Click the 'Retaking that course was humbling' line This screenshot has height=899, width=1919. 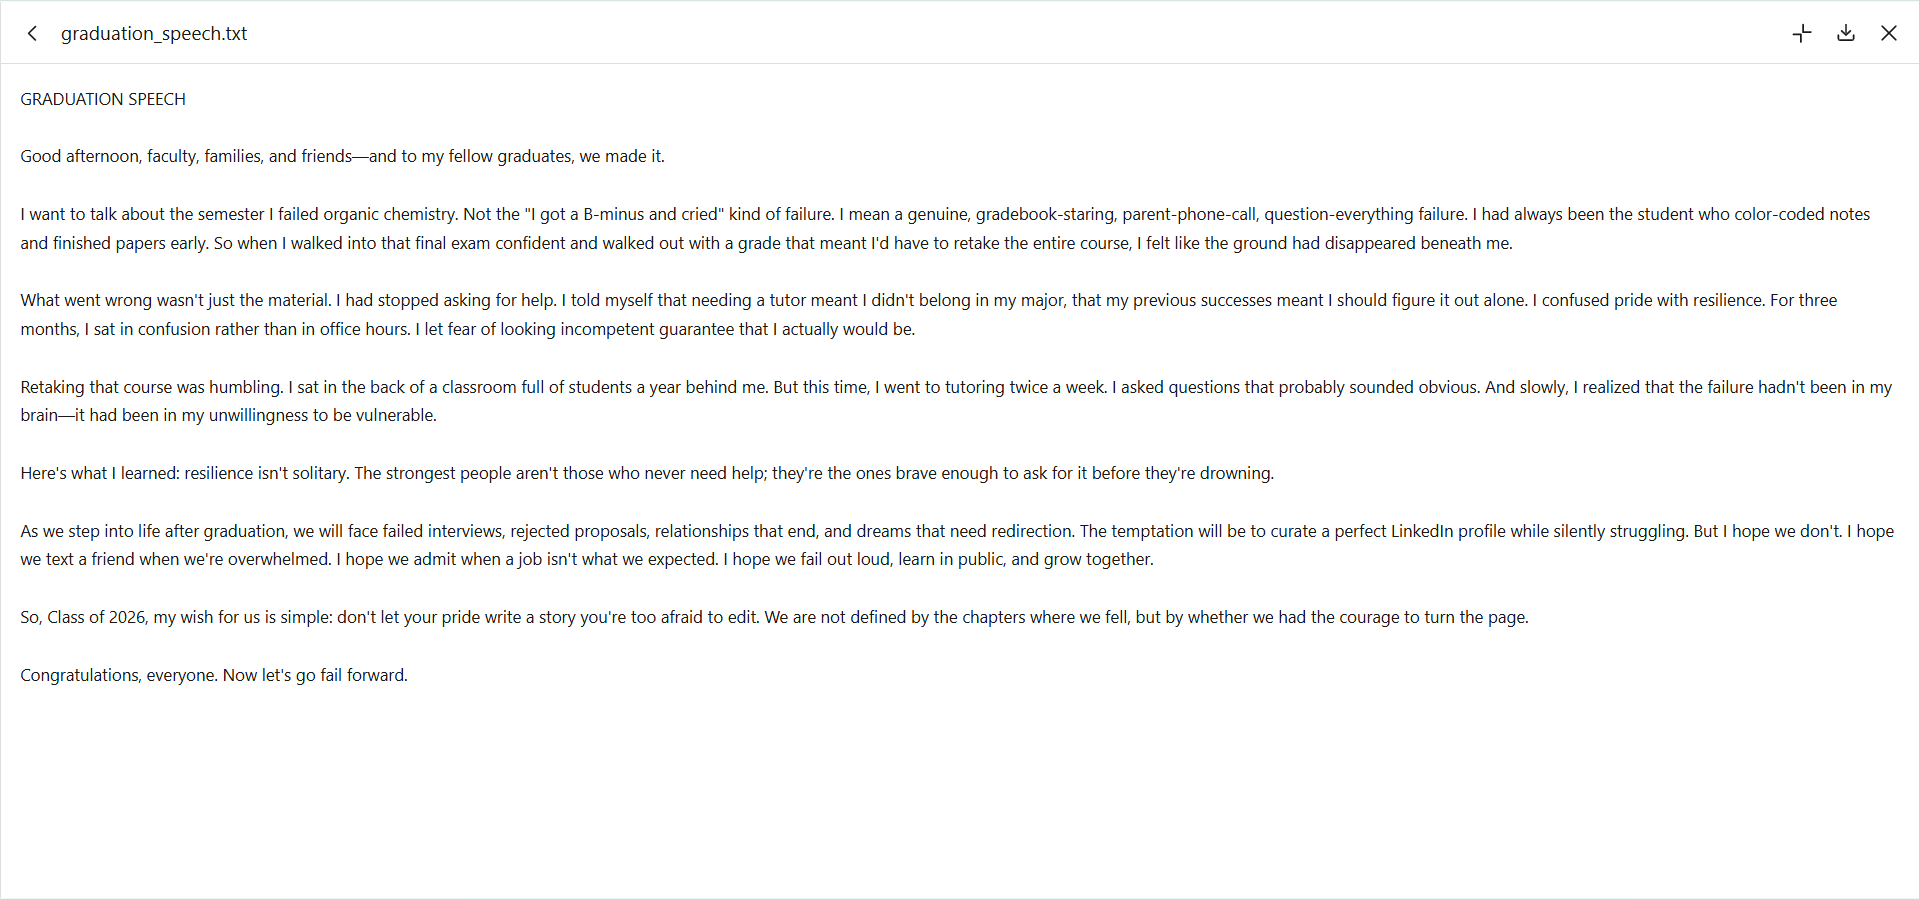click(x=956, y=387)
